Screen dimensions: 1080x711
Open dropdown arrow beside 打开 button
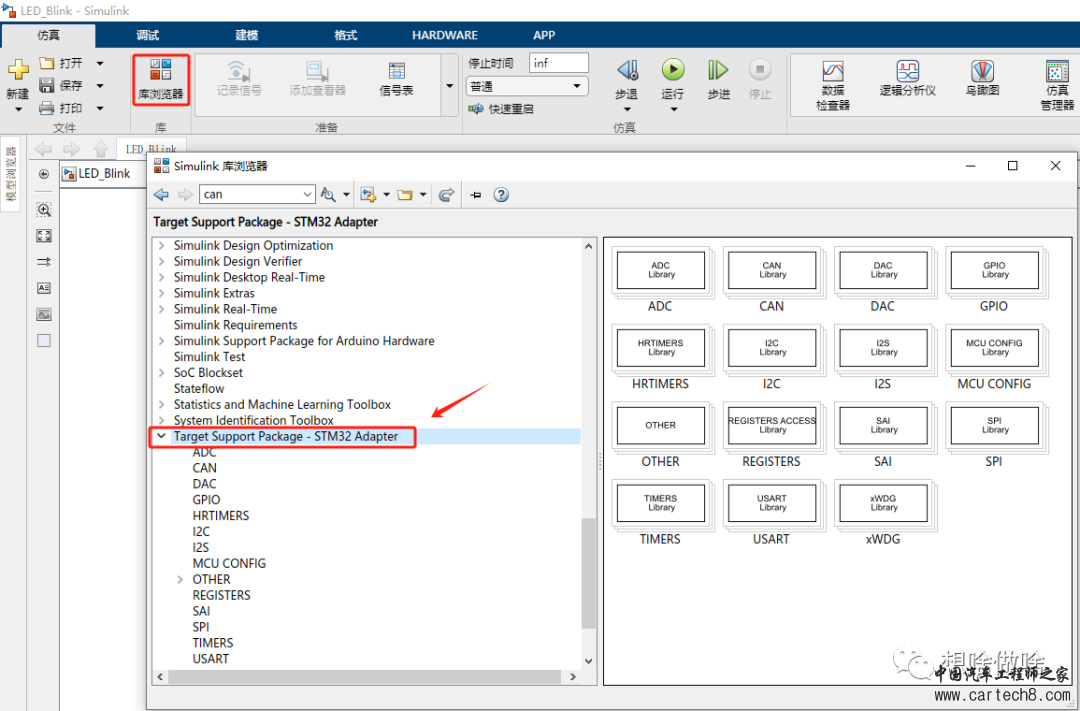pyautogui.click(x=100, y=63)
